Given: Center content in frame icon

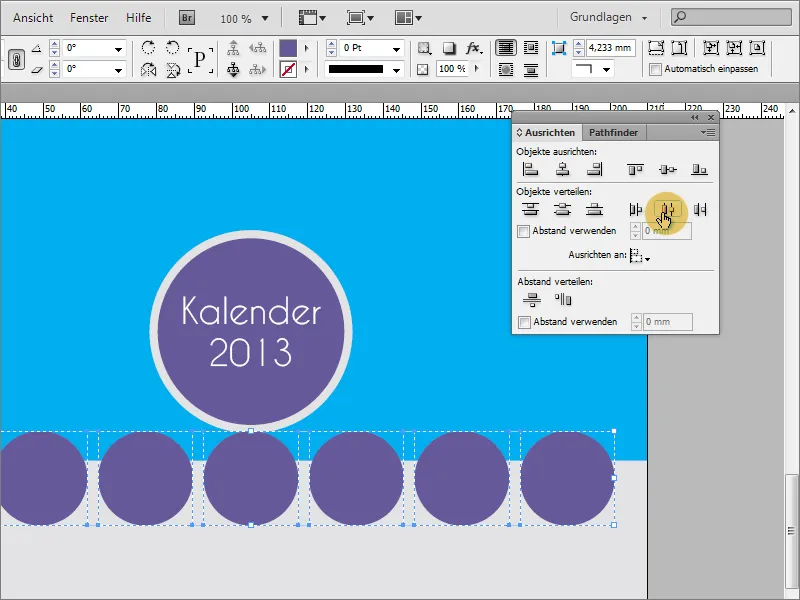Looking at the screenshot, I should click(757, 48).
